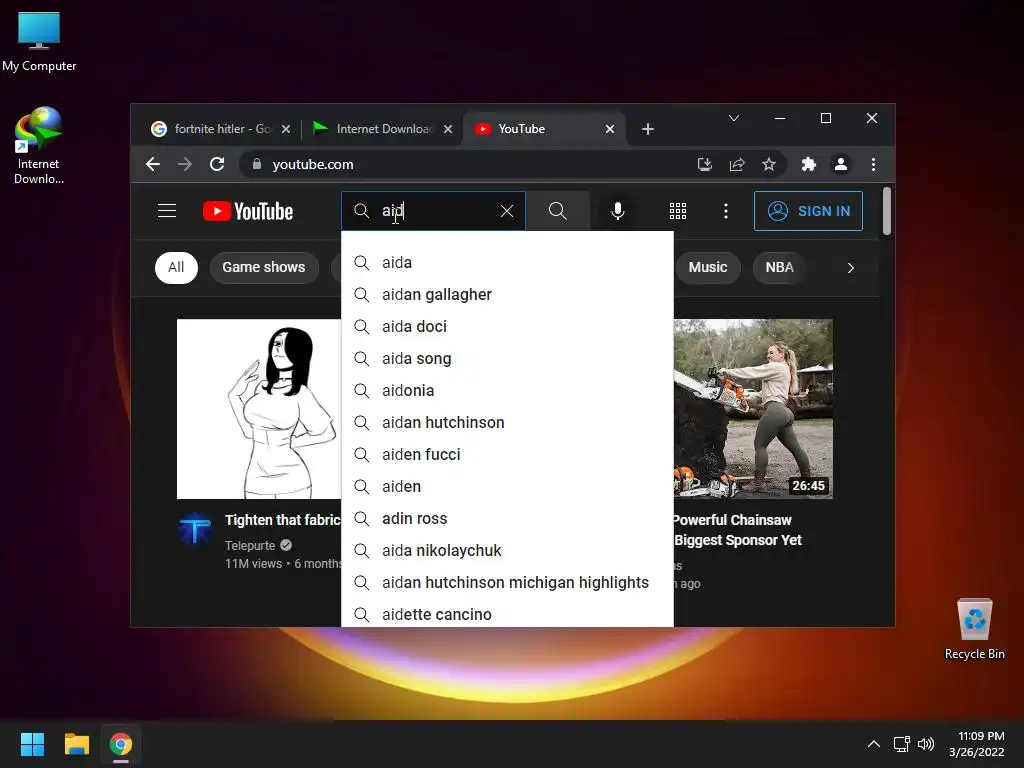This screenshot has height=768, width=1024.
Task: Open the chainsaw video thumbnail
Action: [753, 409]
